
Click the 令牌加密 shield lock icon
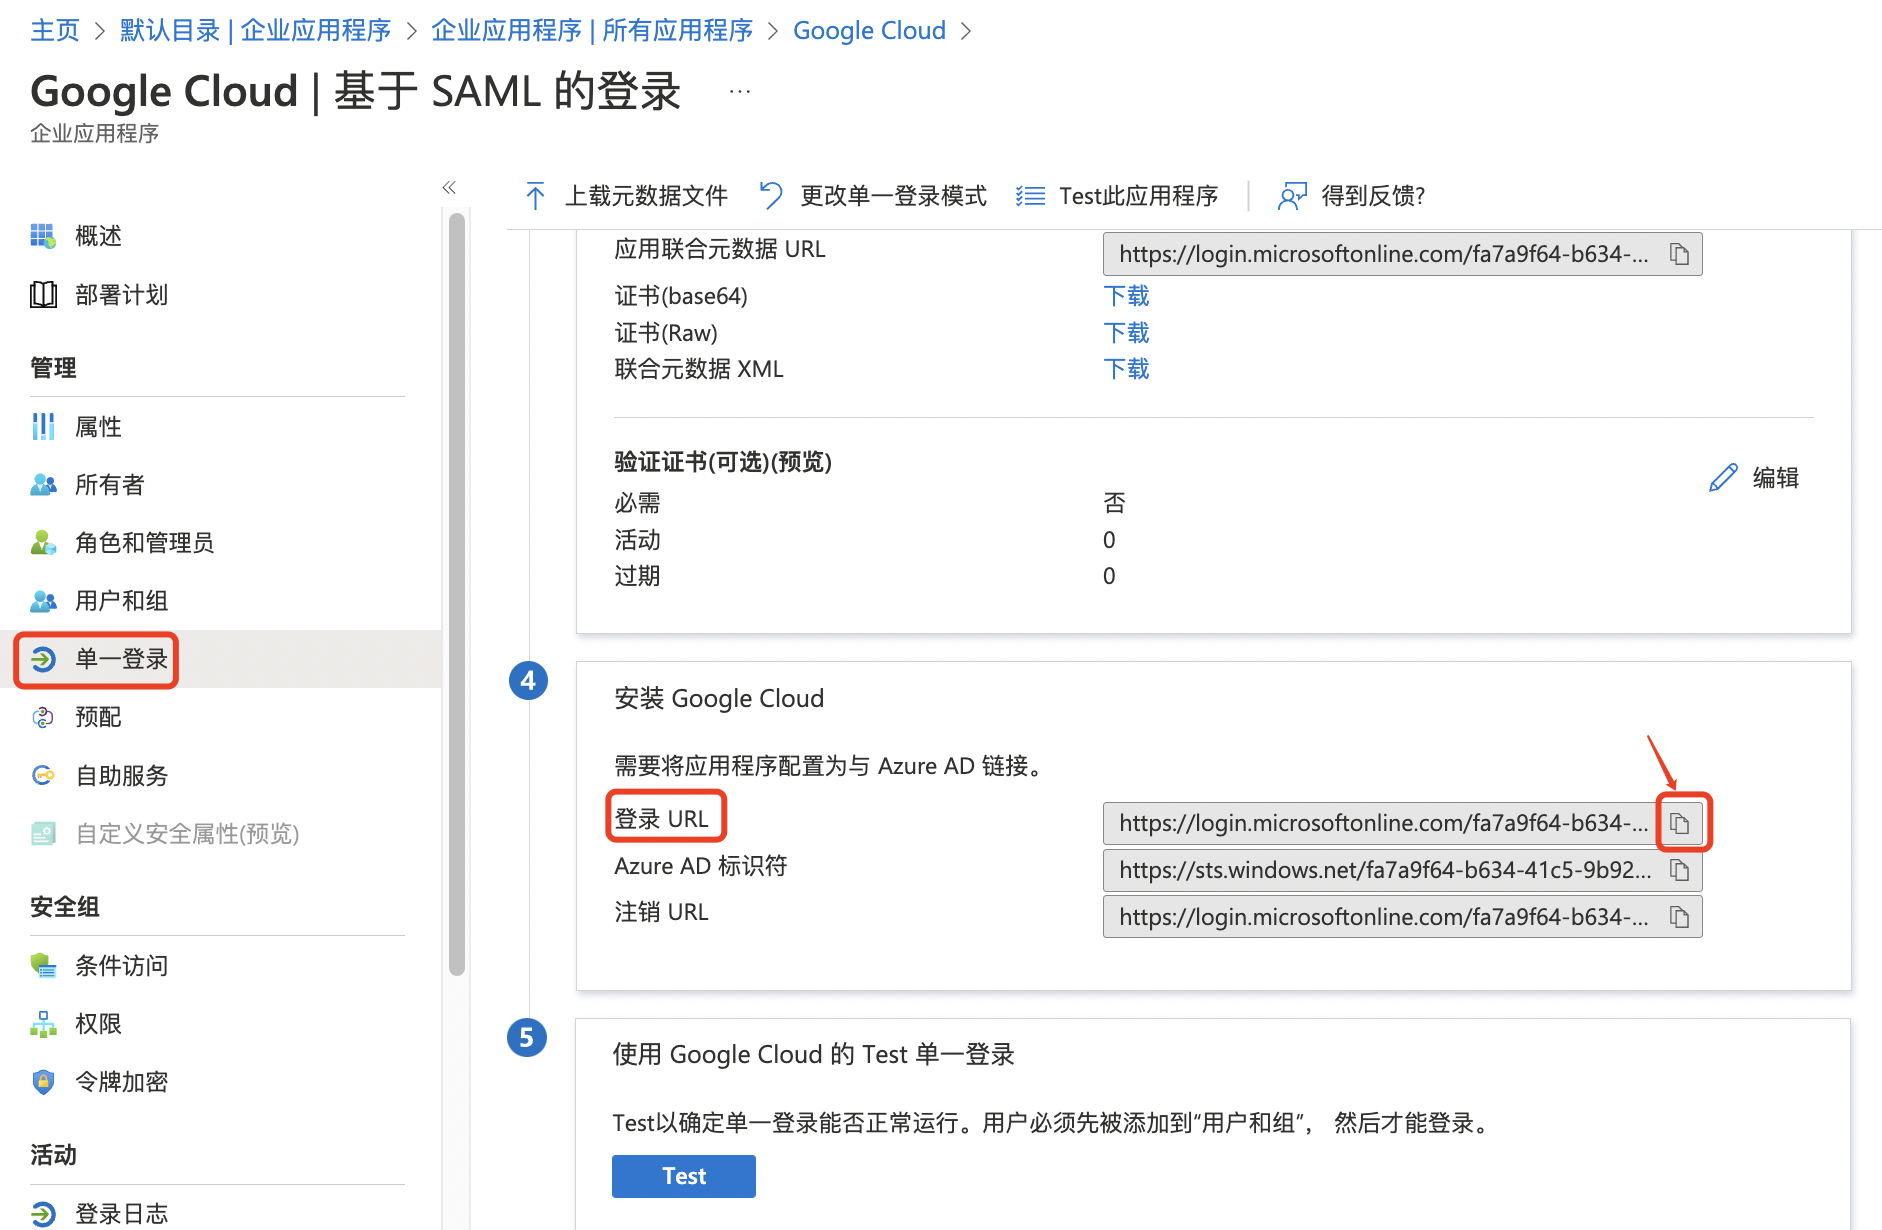(43, 1082)
